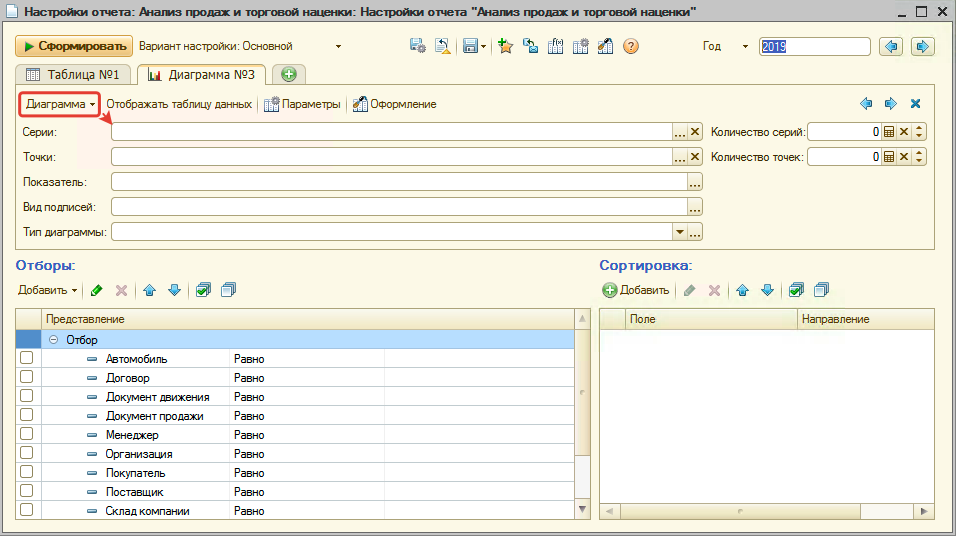The height and width of the screenshot is (536, 956).
Task: Click the green plus add tab icon
Action: [x=289, y=75]
